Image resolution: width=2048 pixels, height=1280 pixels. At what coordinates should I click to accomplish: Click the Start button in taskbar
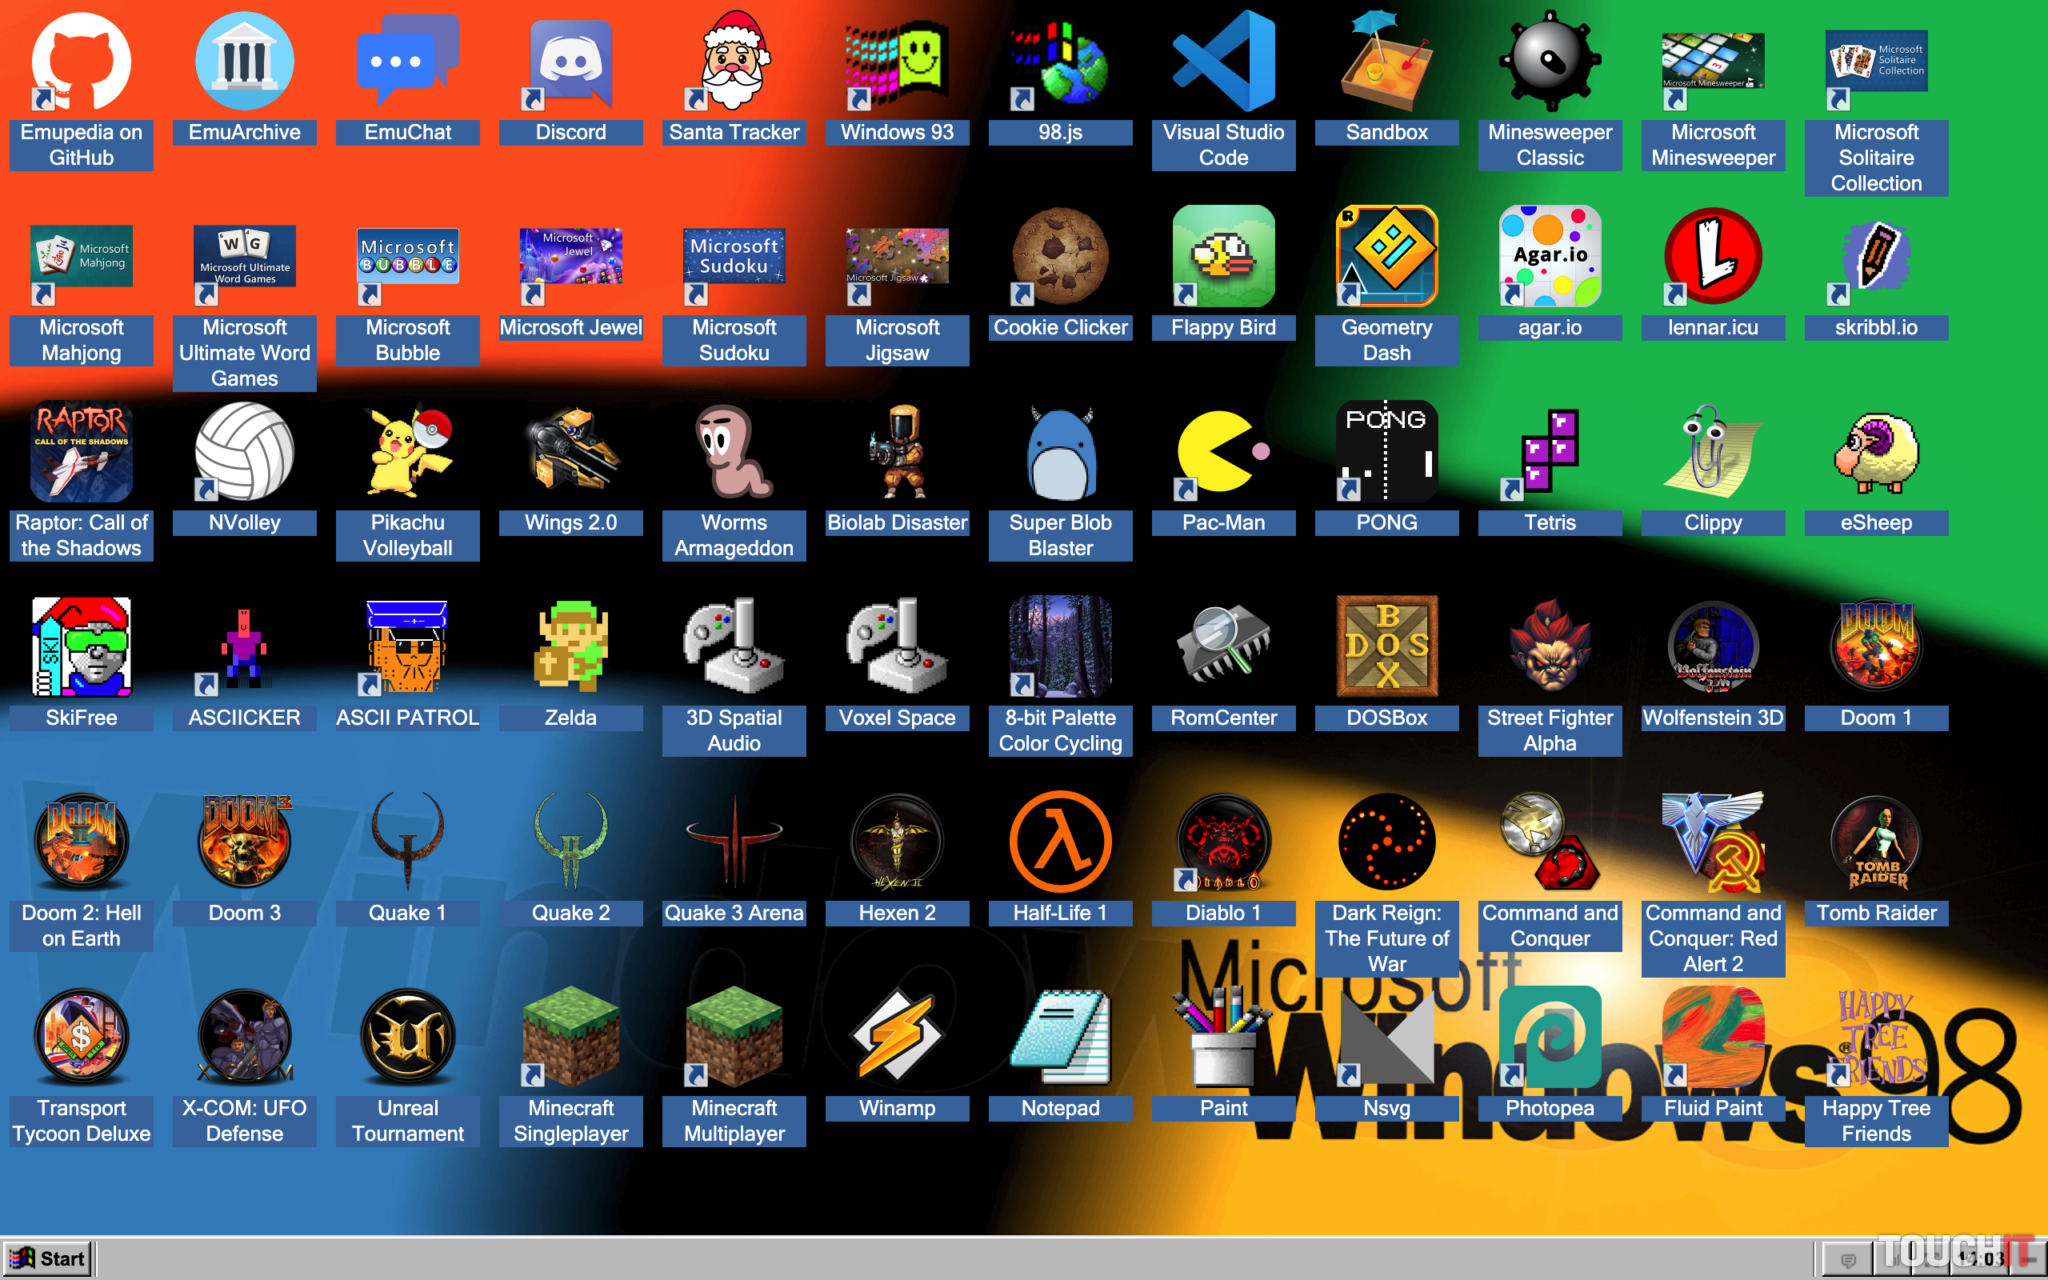(x=48, y=1259)
